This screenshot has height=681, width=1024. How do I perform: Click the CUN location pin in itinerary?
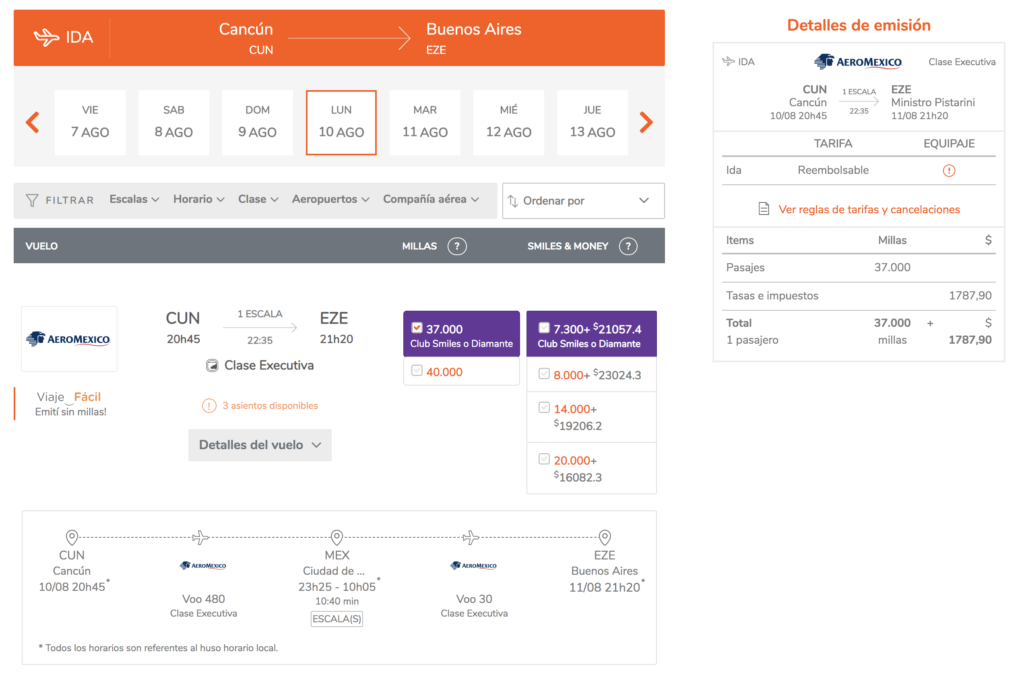point(72,537)
